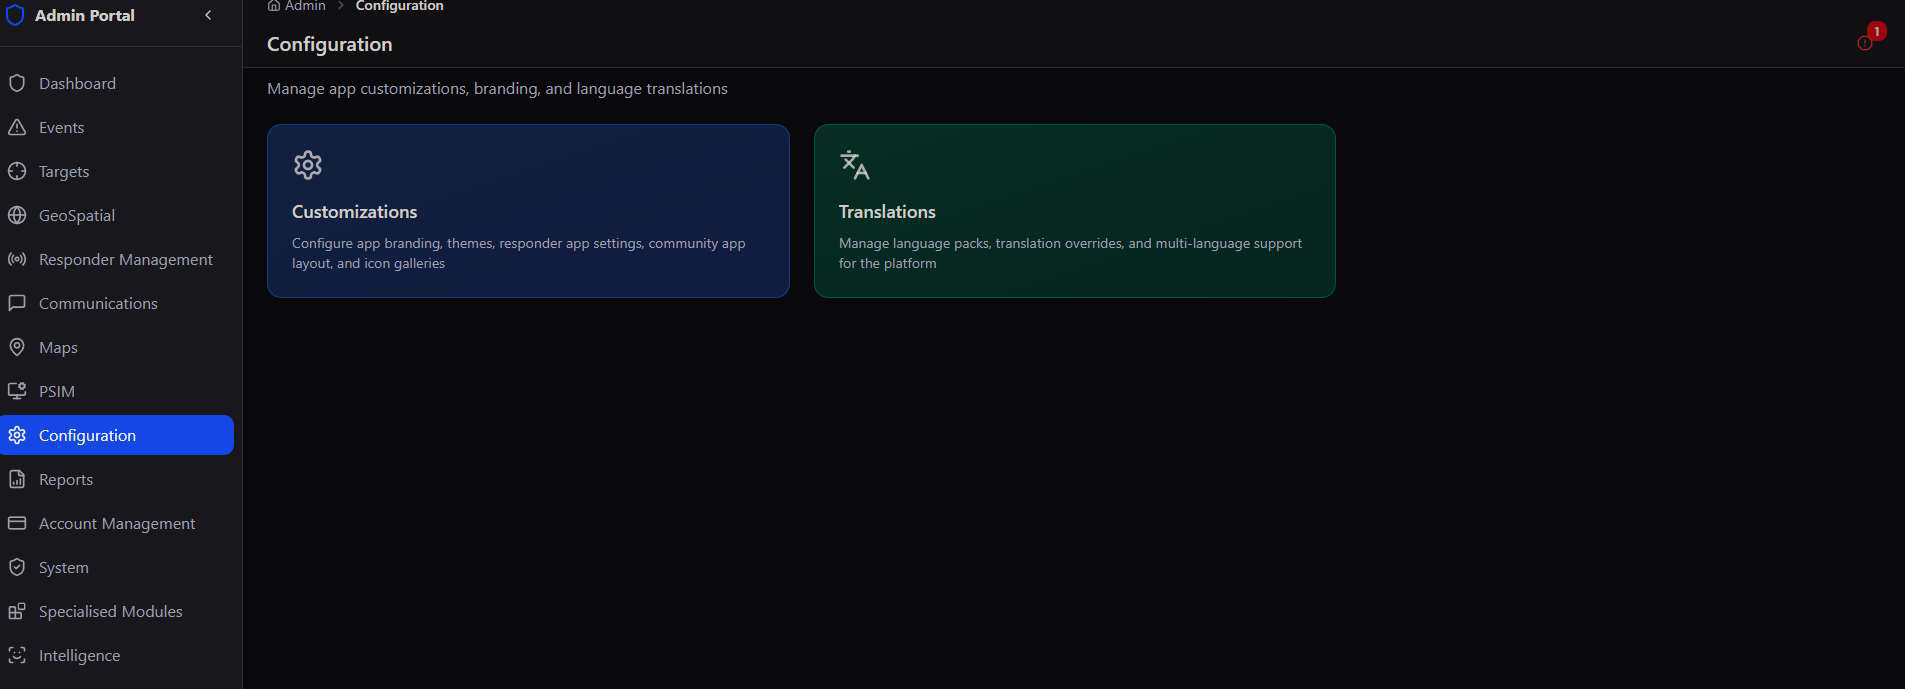Screen dimensions: 1905x689
Task: Select the highlighted Configuration menu item
Action: pos(117,435)
